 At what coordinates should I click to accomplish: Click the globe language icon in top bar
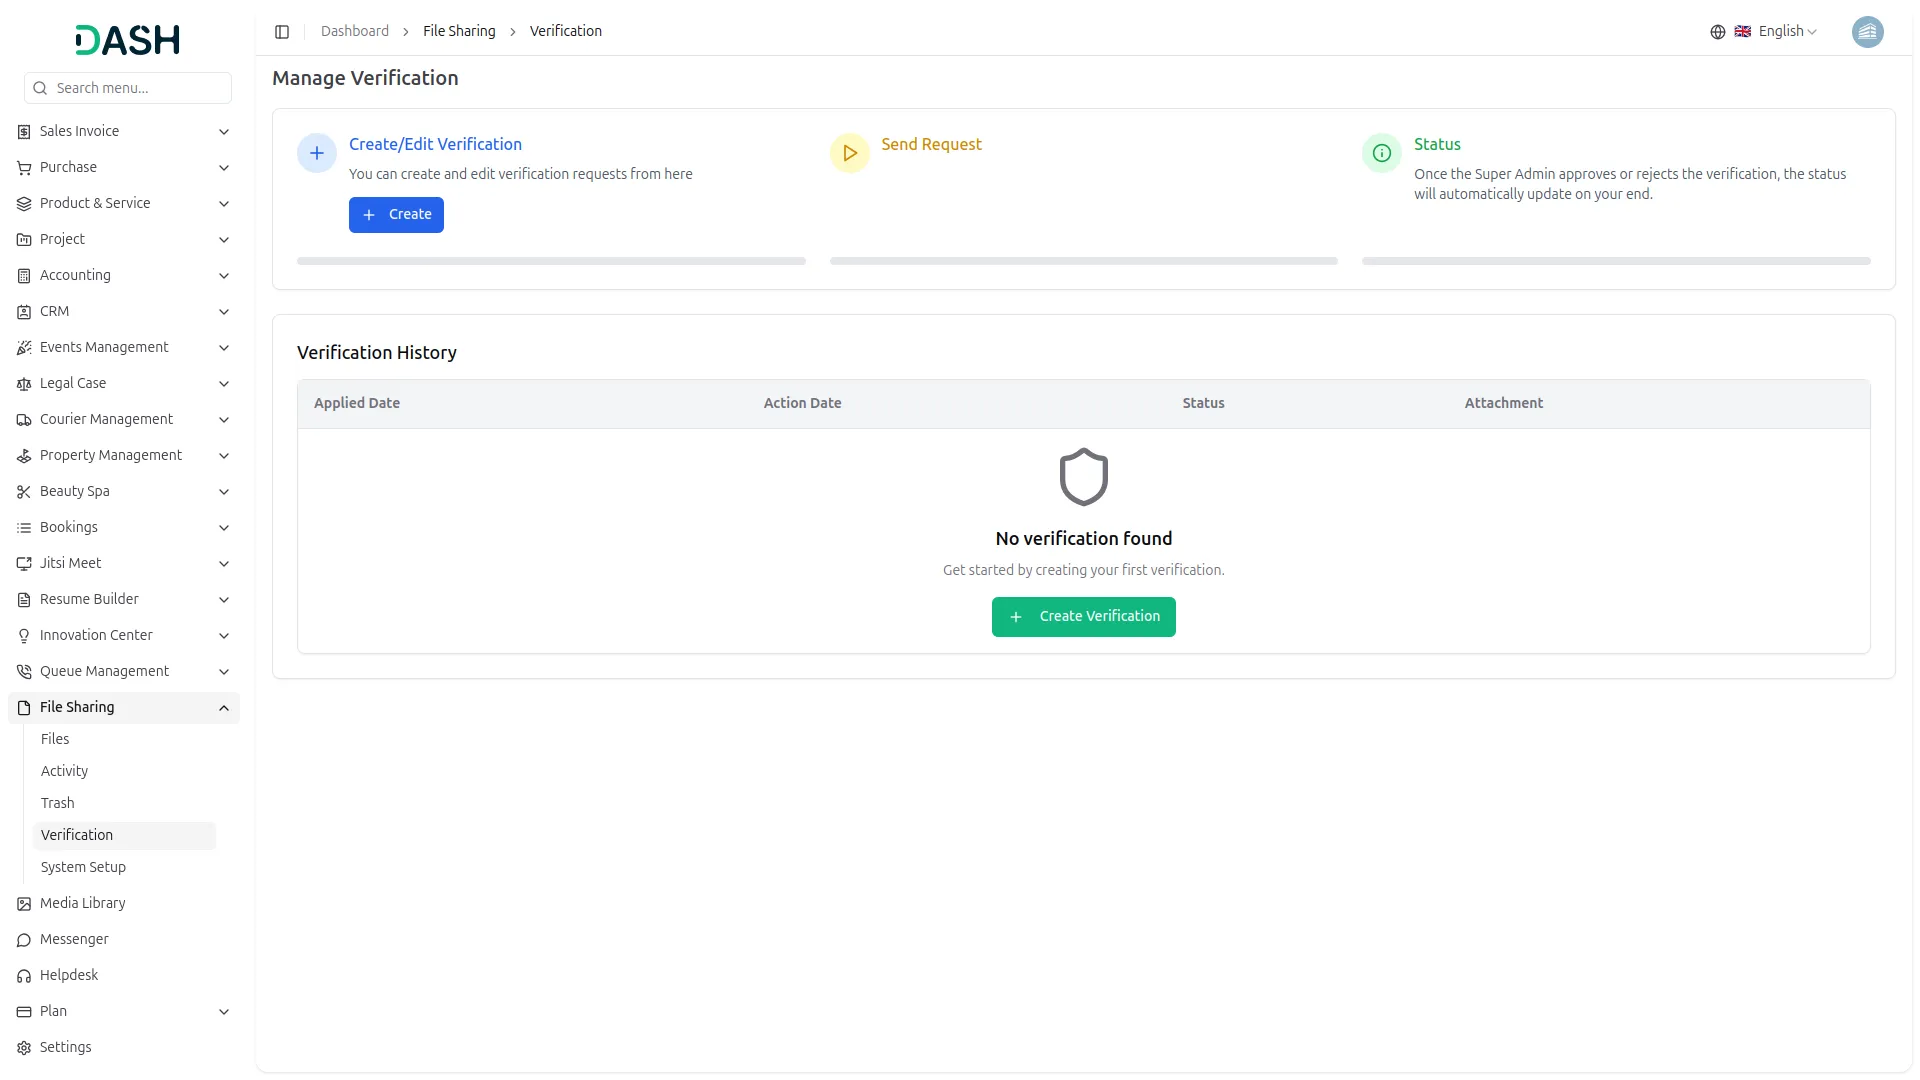(x=1717, y=31)
